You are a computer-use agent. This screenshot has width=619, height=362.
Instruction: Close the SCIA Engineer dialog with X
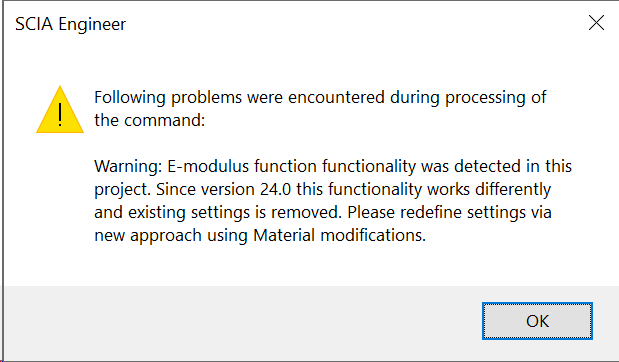tap(596, 23)
